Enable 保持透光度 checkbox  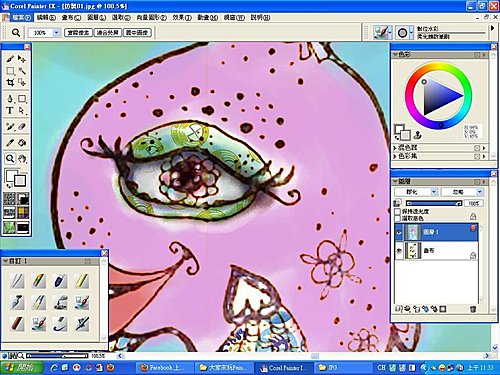click(398, 211)
